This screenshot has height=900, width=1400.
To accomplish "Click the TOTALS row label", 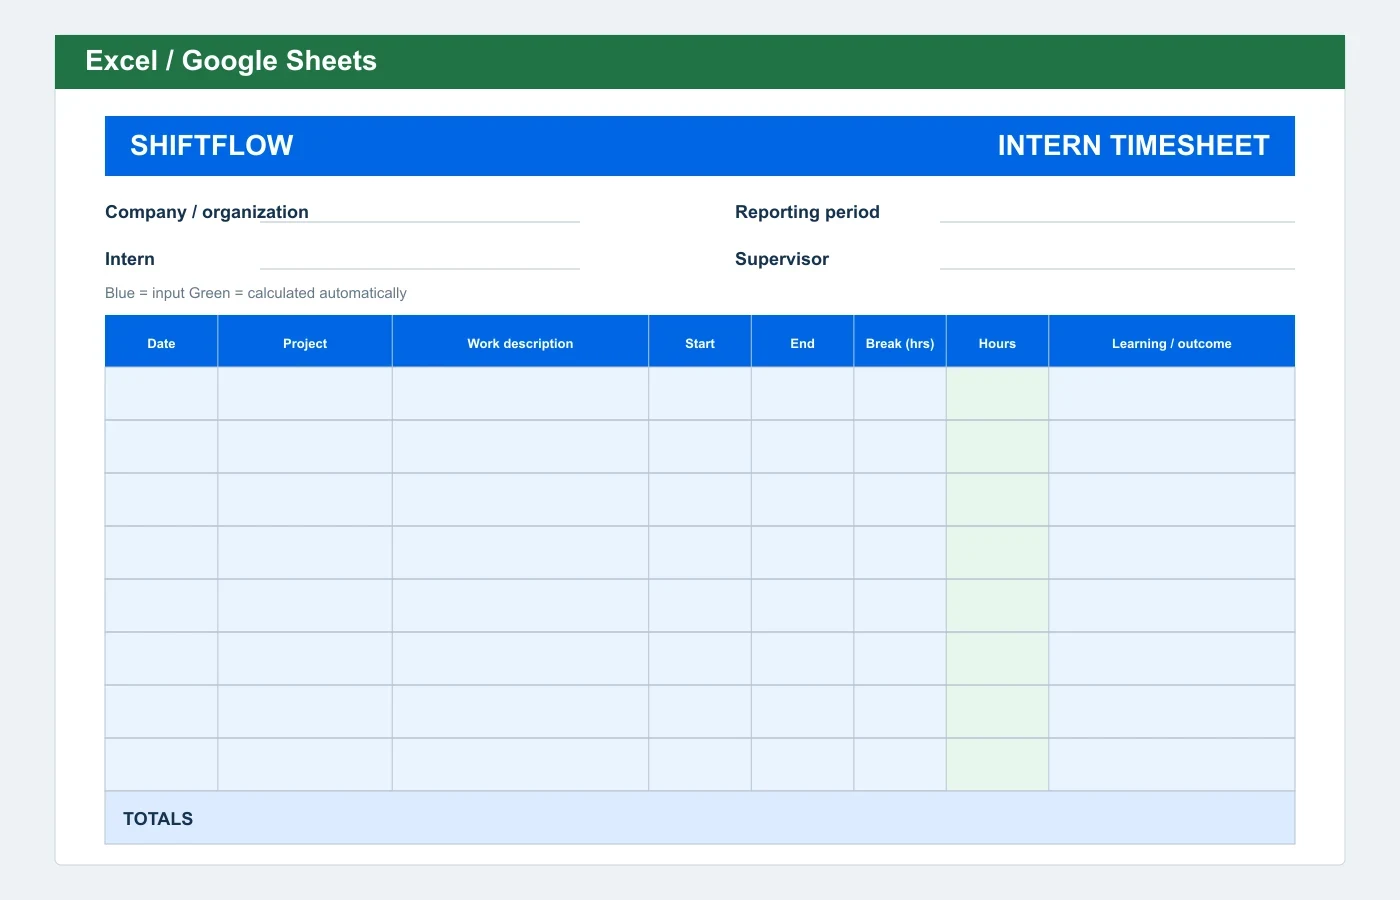I will tap(158, 819).
